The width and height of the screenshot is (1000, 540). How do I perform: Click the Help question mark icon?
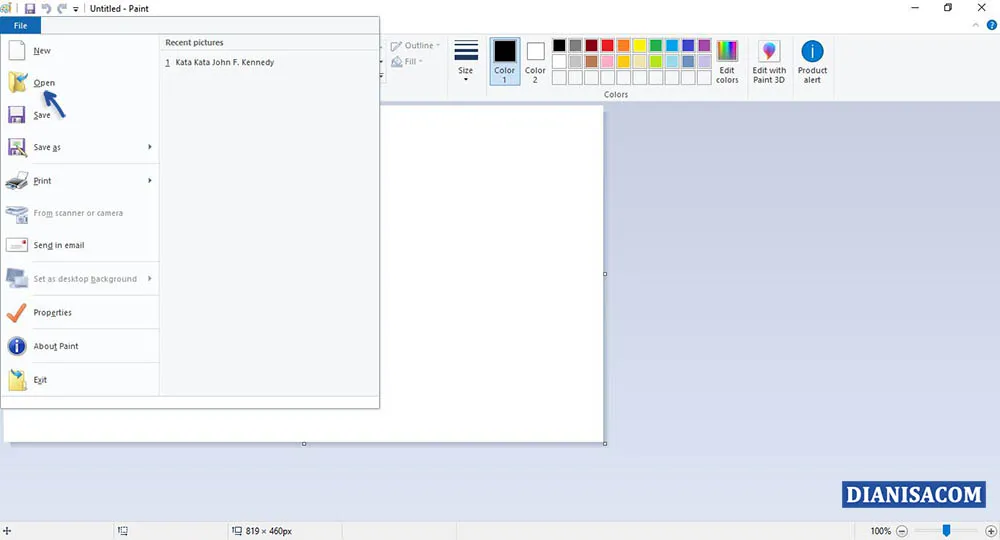(x=992, y=25)
